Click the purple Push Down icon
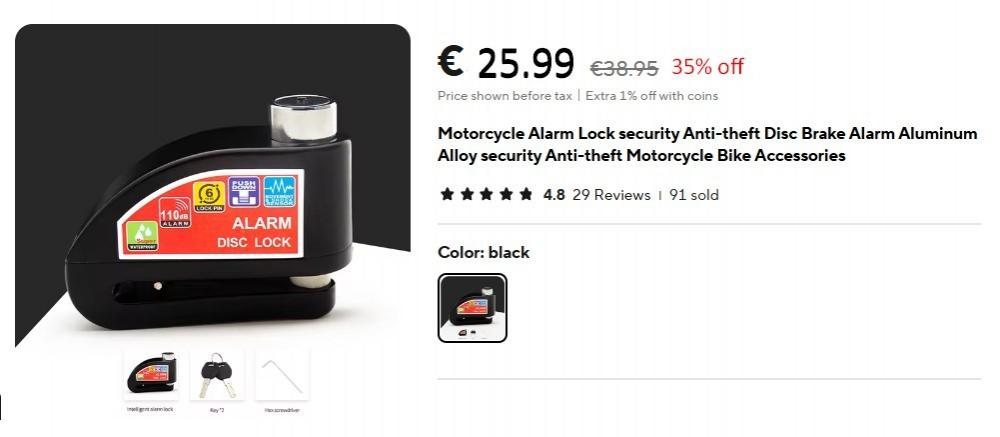The height and width of the screenshot is (437, 1000). (x=244, y=191)
